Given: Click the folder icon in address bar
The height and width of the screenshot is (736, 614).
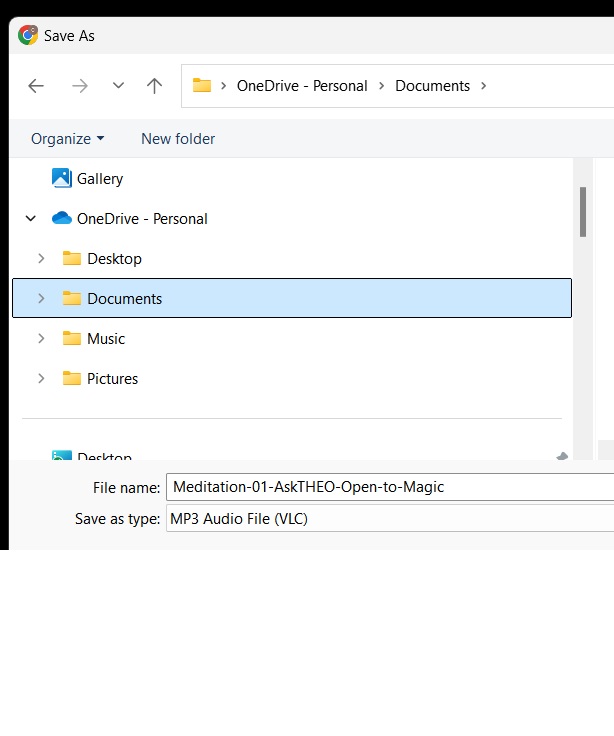Looking at the screenshot, I should tap(202, 86).
